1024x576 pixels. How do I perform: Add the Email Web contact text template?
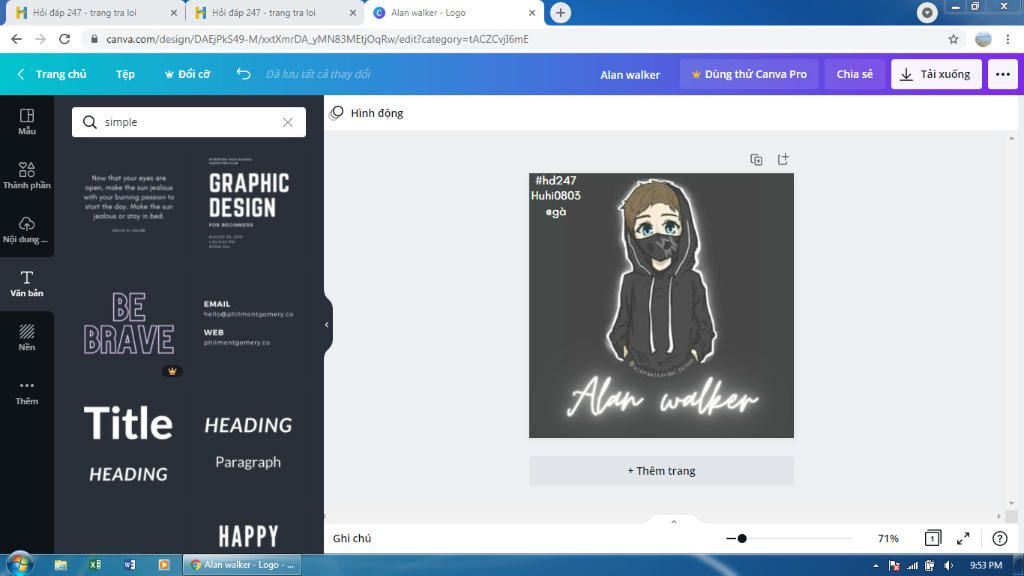pyautogui.click(x=249, y=323)
